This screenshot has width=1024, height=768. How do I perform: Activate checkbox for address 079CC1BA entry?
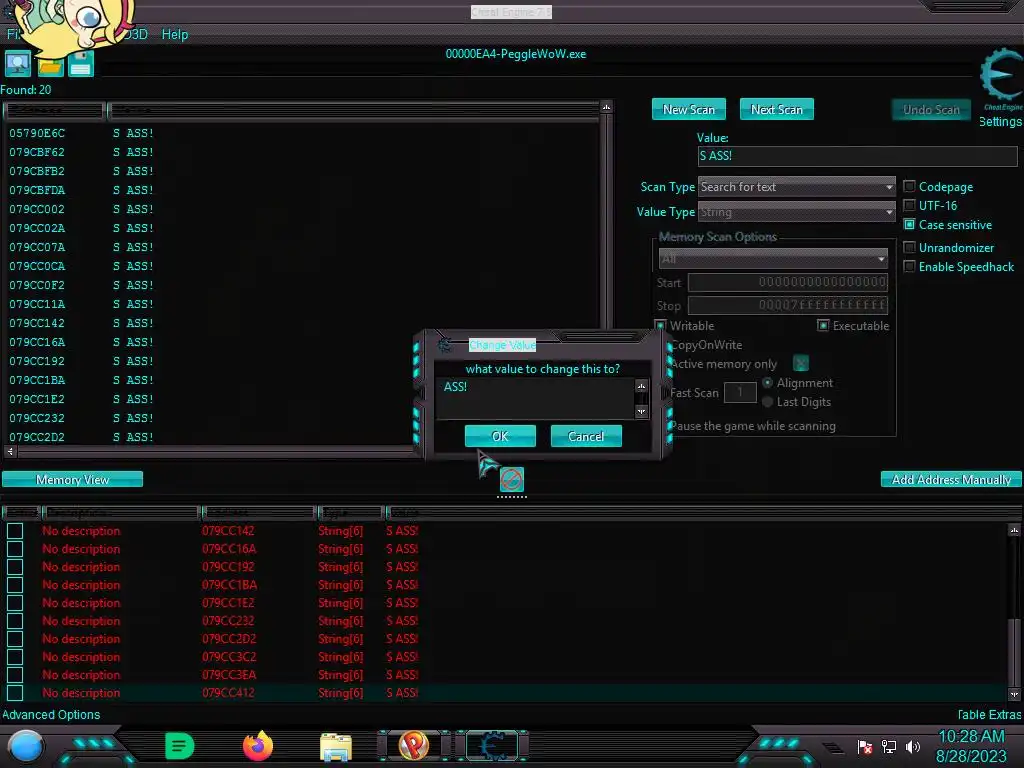pos(15,584)
